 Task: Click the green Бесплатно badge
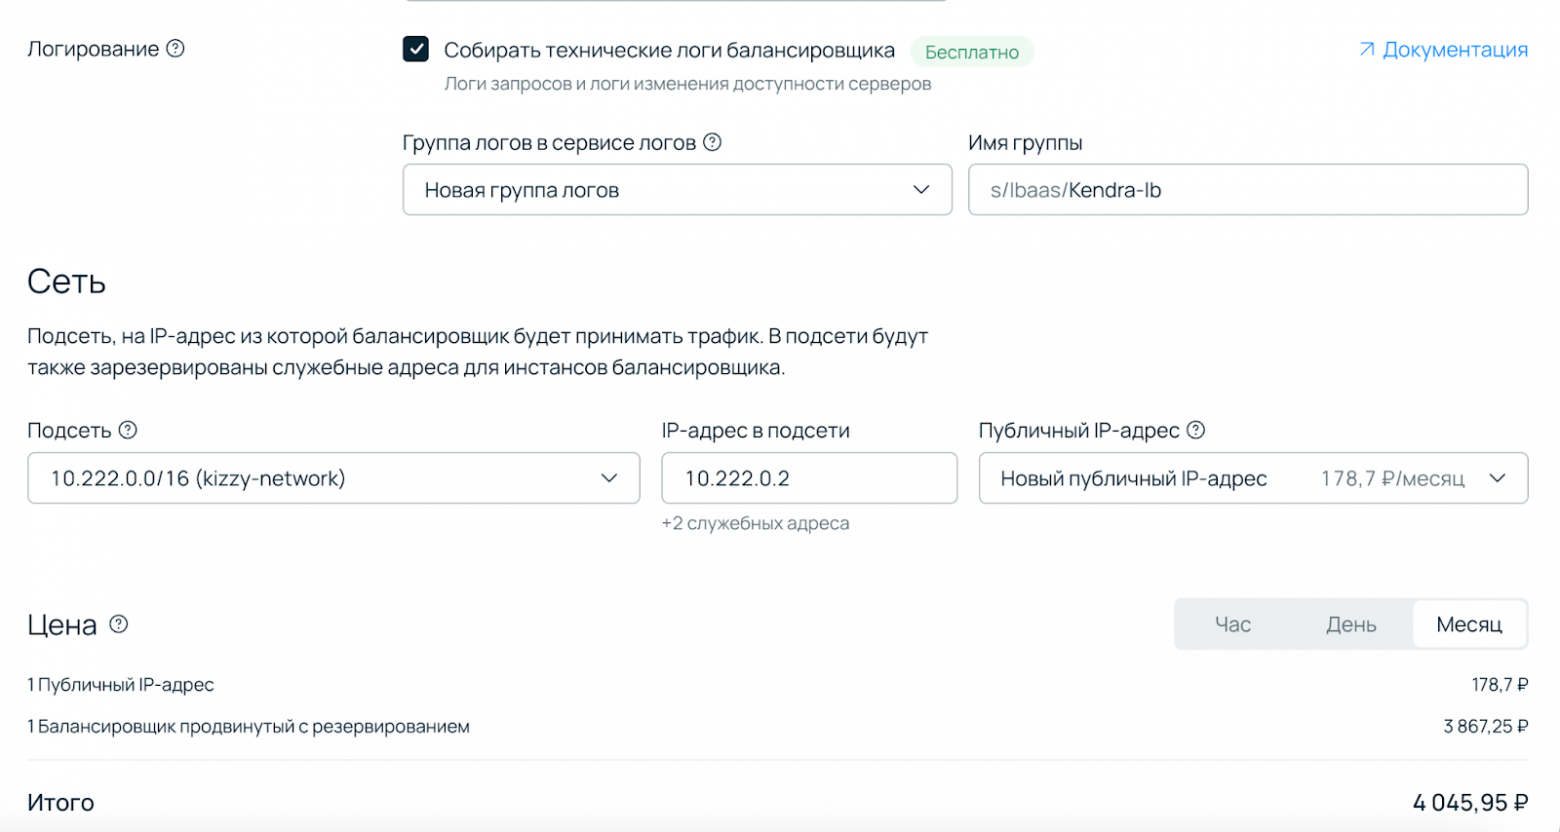click(x=971, y=50)
